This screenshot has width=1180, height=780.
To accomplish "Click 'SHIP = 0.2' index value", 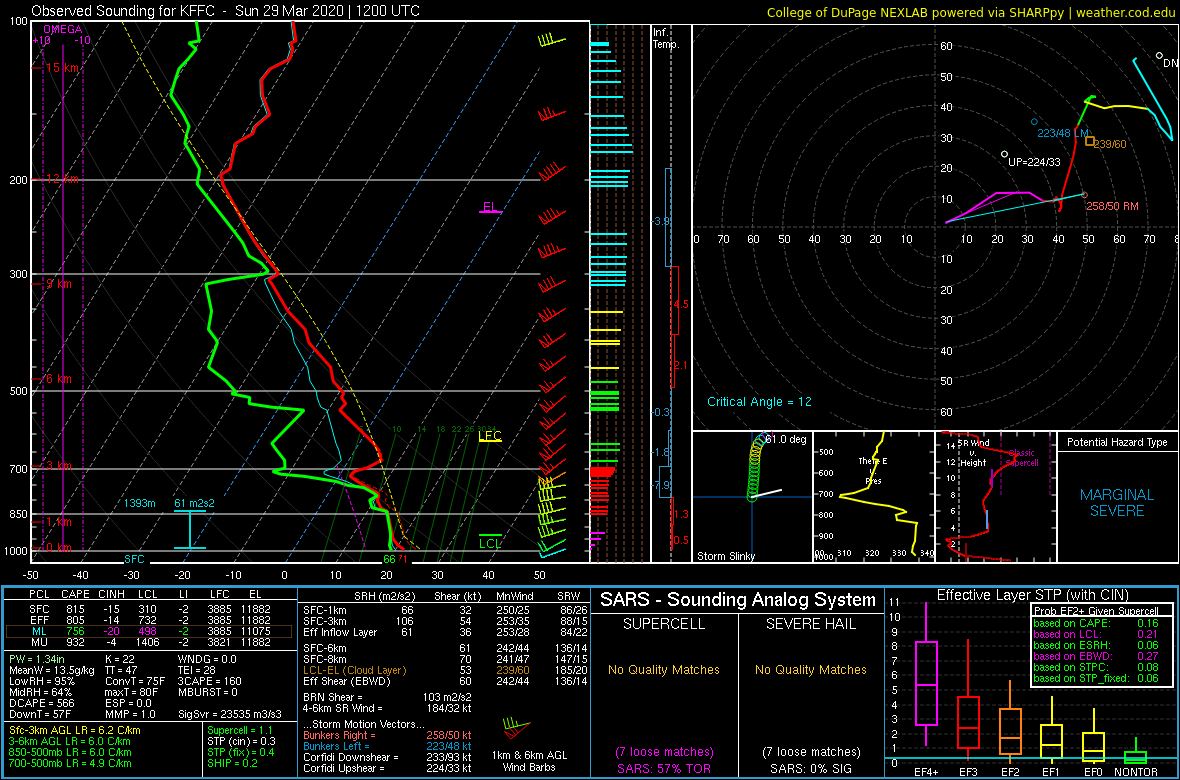I will pos(234,763).
